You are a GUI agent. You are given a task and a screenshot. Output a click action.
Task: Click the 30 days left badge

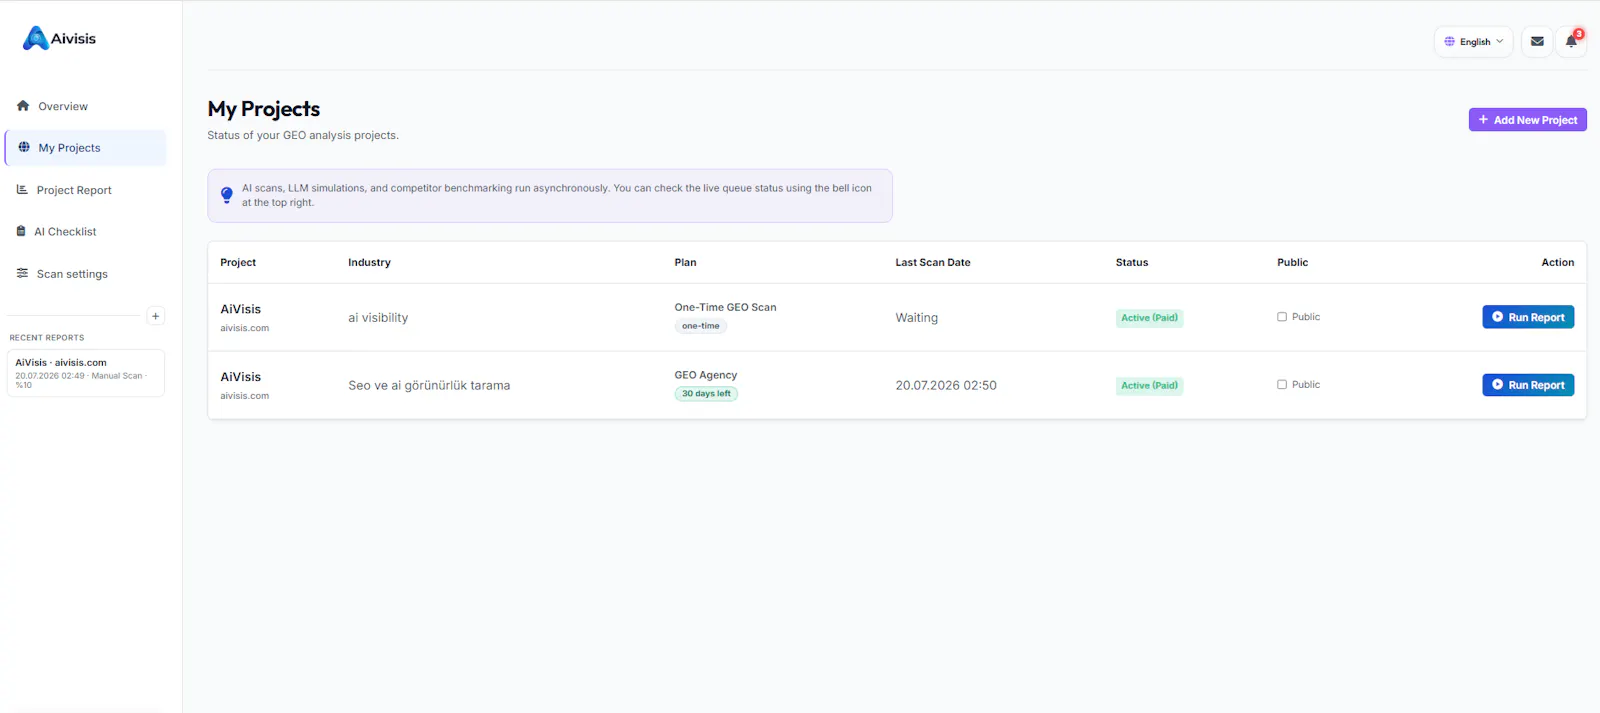coord(706,394)
